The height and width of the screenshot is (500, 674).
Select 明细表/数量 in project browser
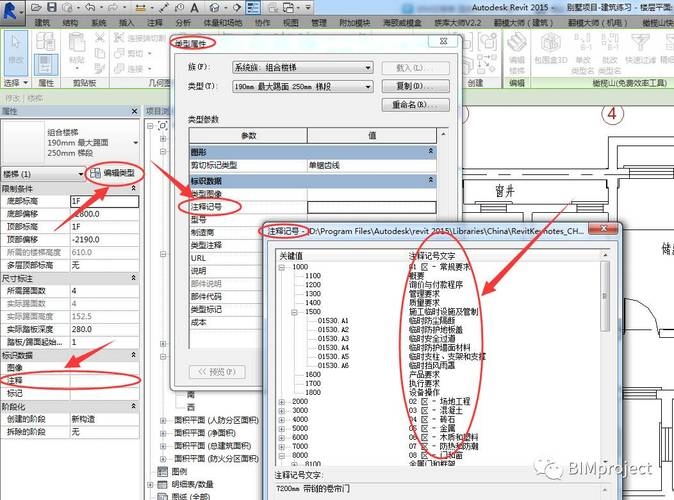click(x=192, y=485)
